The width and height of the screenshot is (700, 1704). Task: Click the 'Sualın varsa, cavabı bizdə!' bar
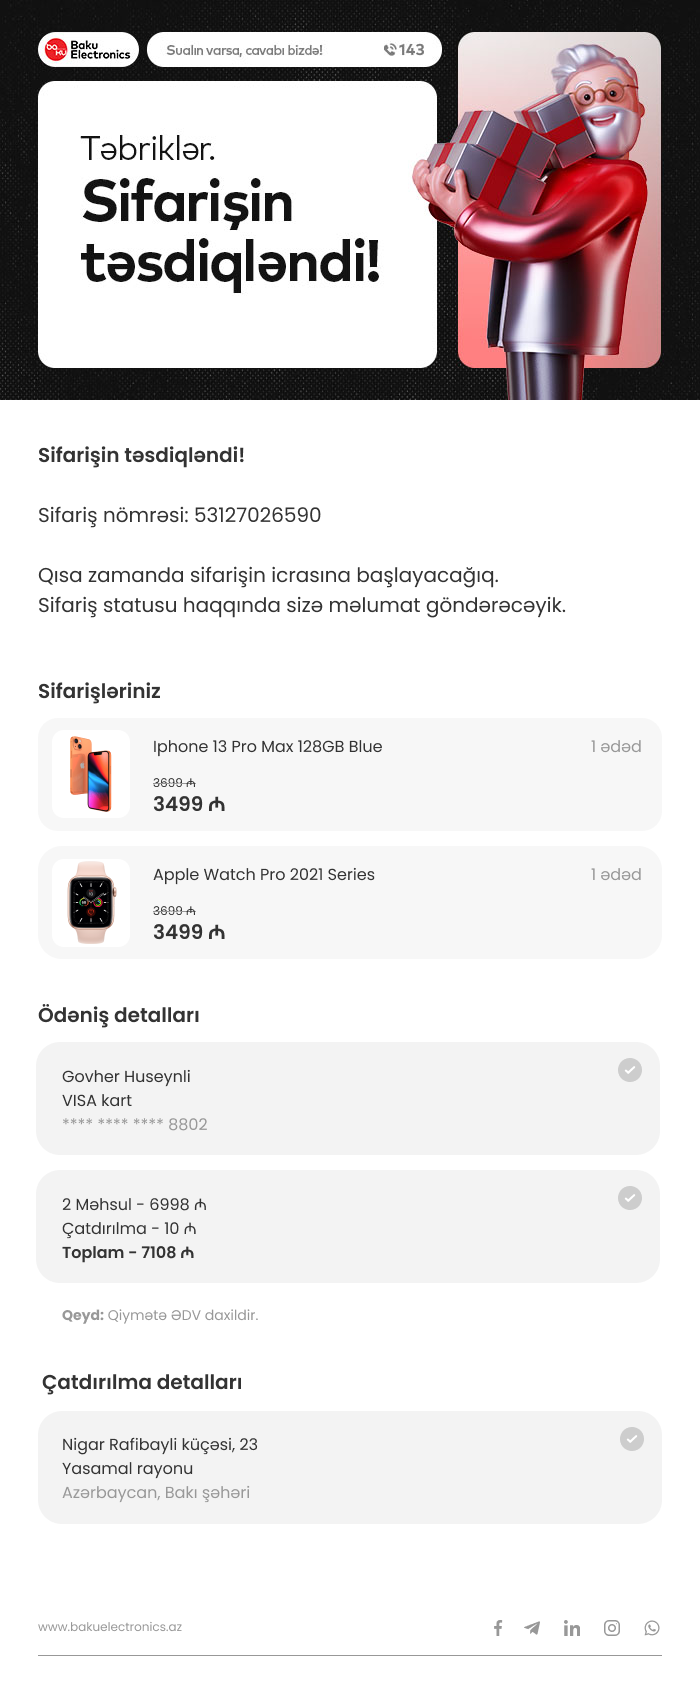point(294,50)
